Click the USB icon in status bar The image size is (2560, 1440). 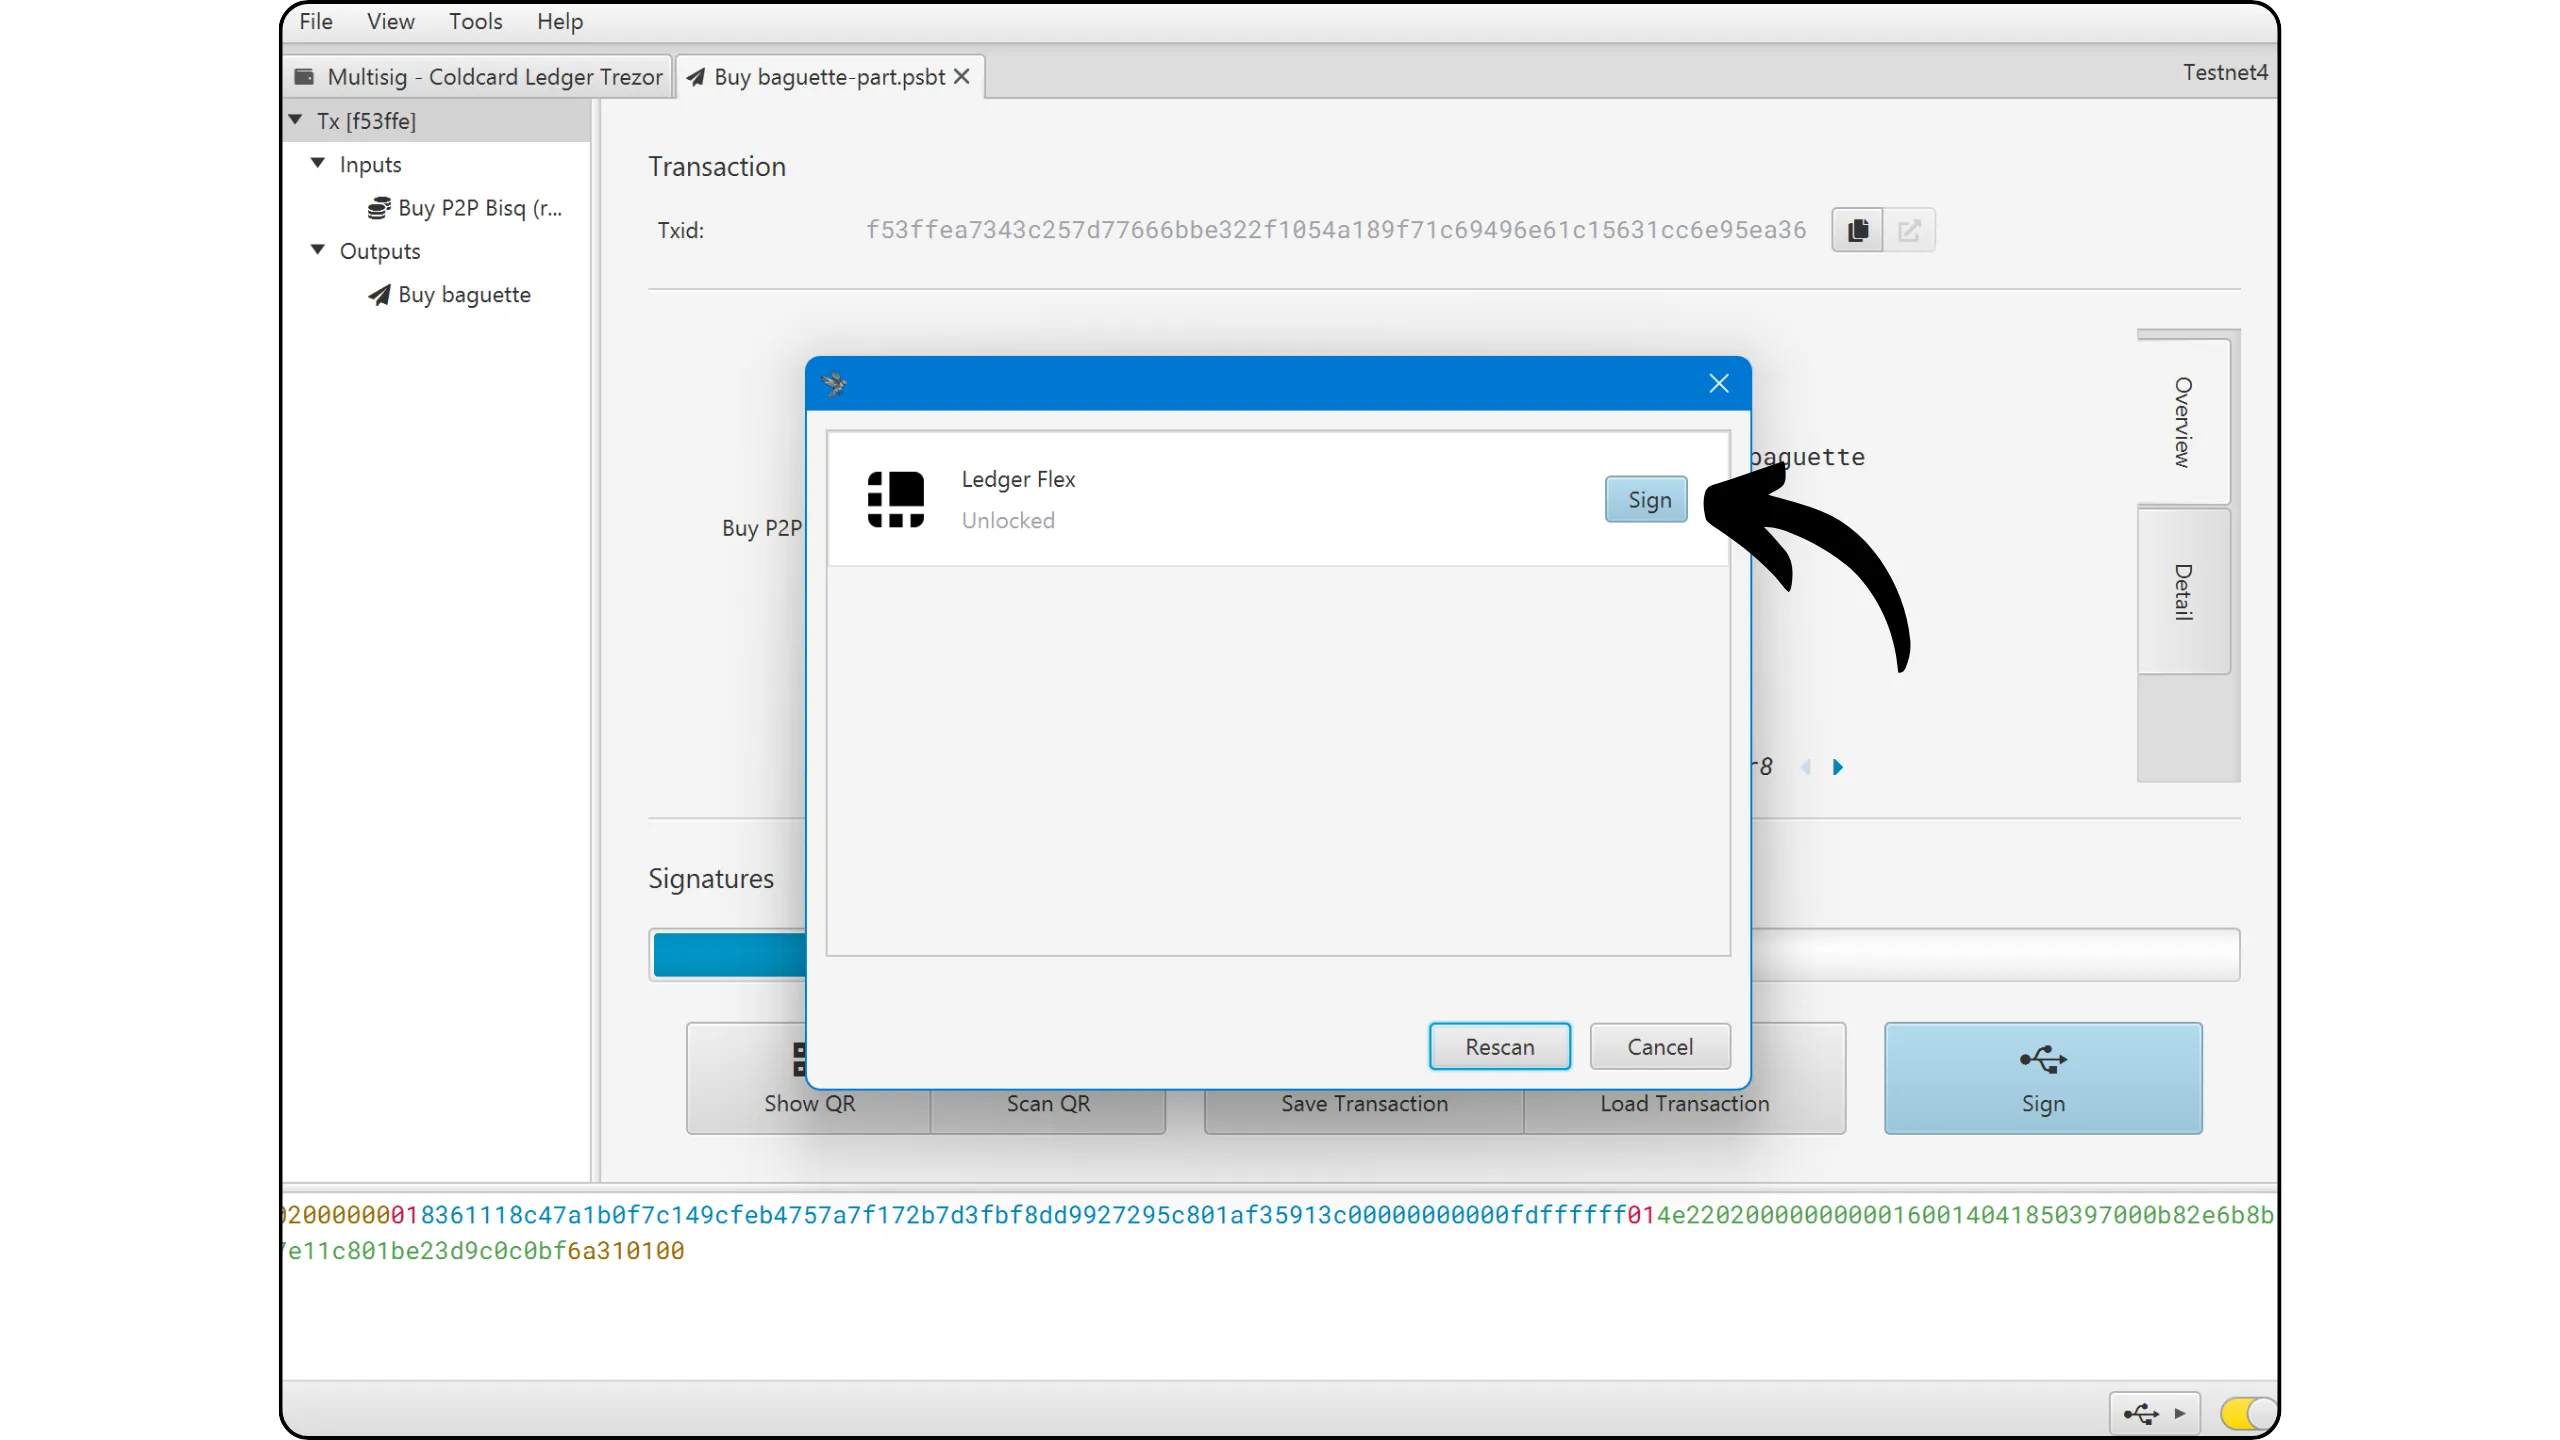(2141, 1413)
